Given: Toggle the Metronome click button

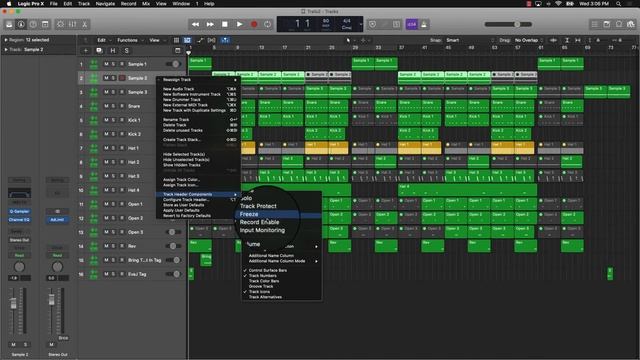Looking at the screenshot, I should coord(424,24).
